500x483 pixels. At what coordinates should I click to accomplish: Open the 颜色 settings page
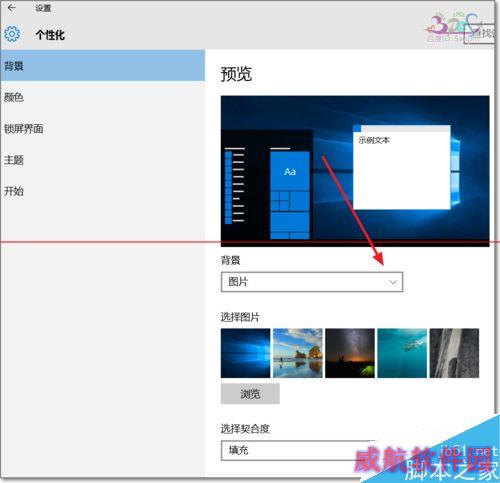point(102,97)
